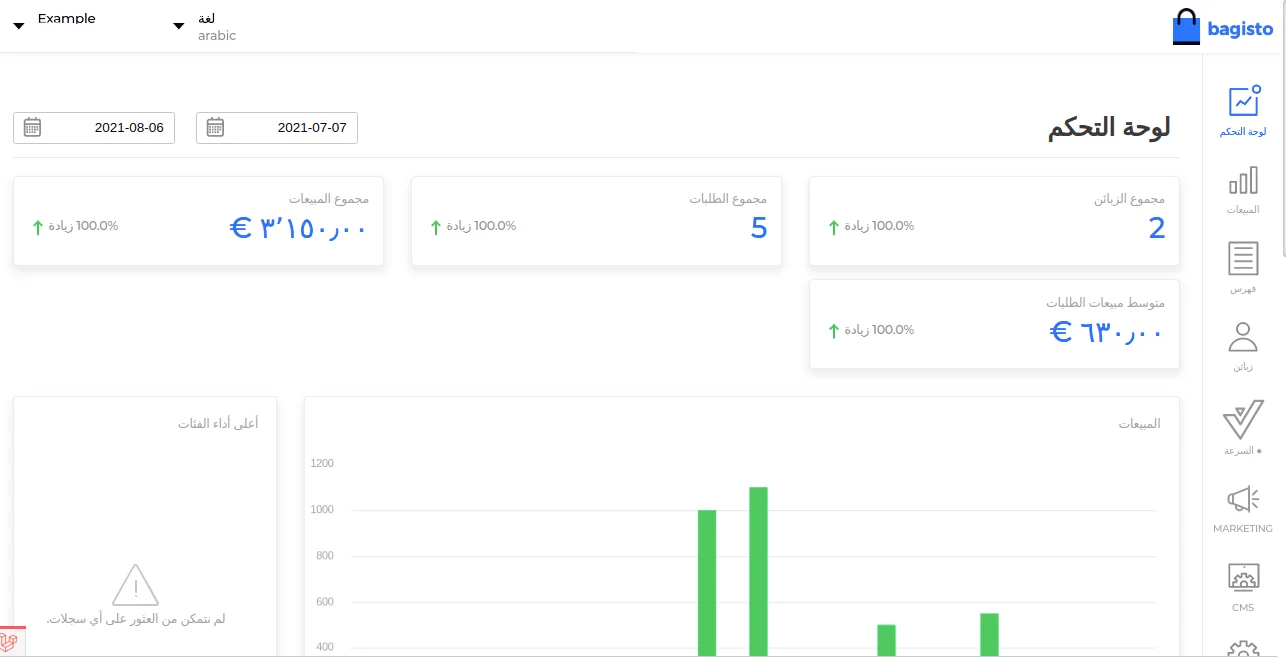Select the Example channel label
Image resolution: width=1286 pixels, height=657 pixels.
tap(67, 18)
